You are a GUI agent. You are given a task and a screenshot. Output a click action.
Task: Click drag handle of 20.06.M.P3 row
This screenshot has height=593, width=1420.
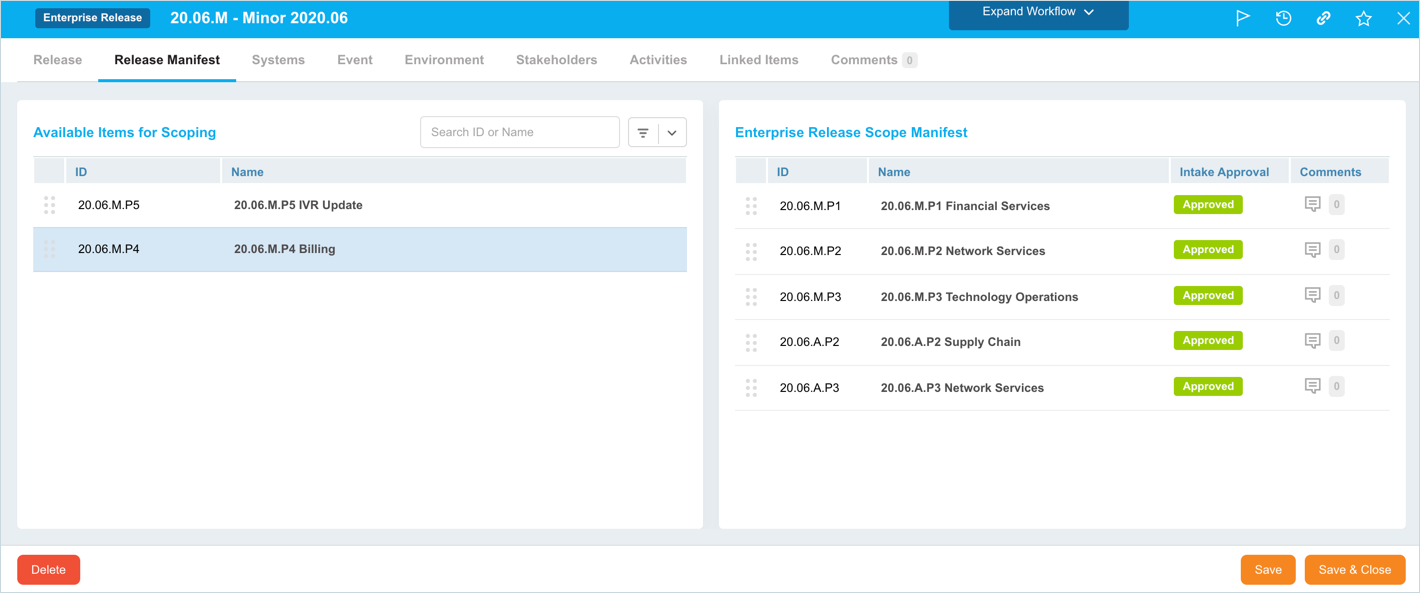click(x=751, y=297)
